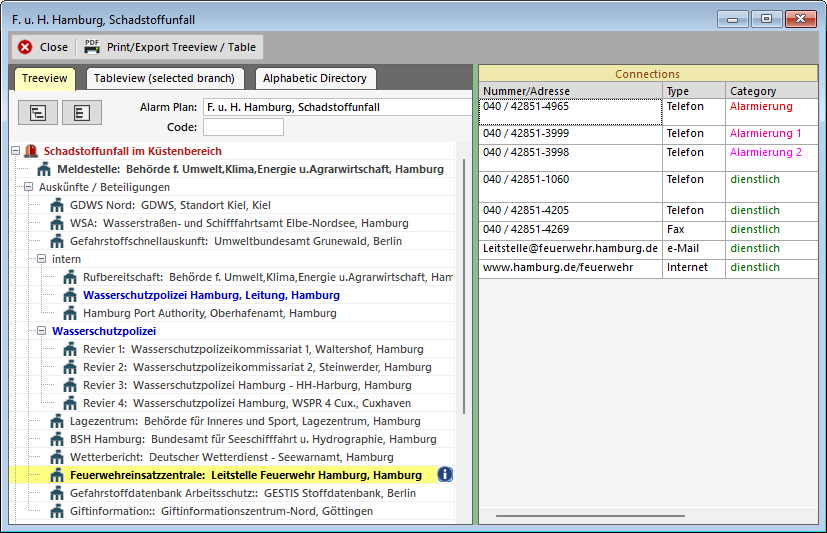Click the collapse tree icon button
This screenshot has height=533, width=827.
[x=82, y=112]
